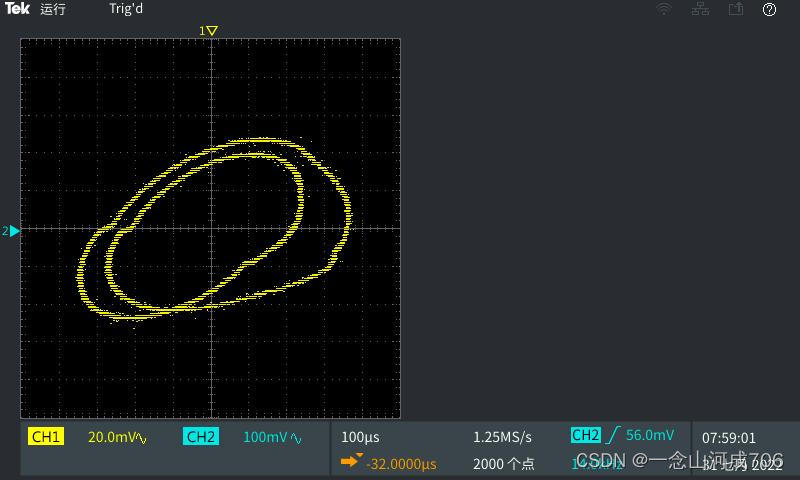Click the export/share icon
800x480 pixels.
point(736,9)
